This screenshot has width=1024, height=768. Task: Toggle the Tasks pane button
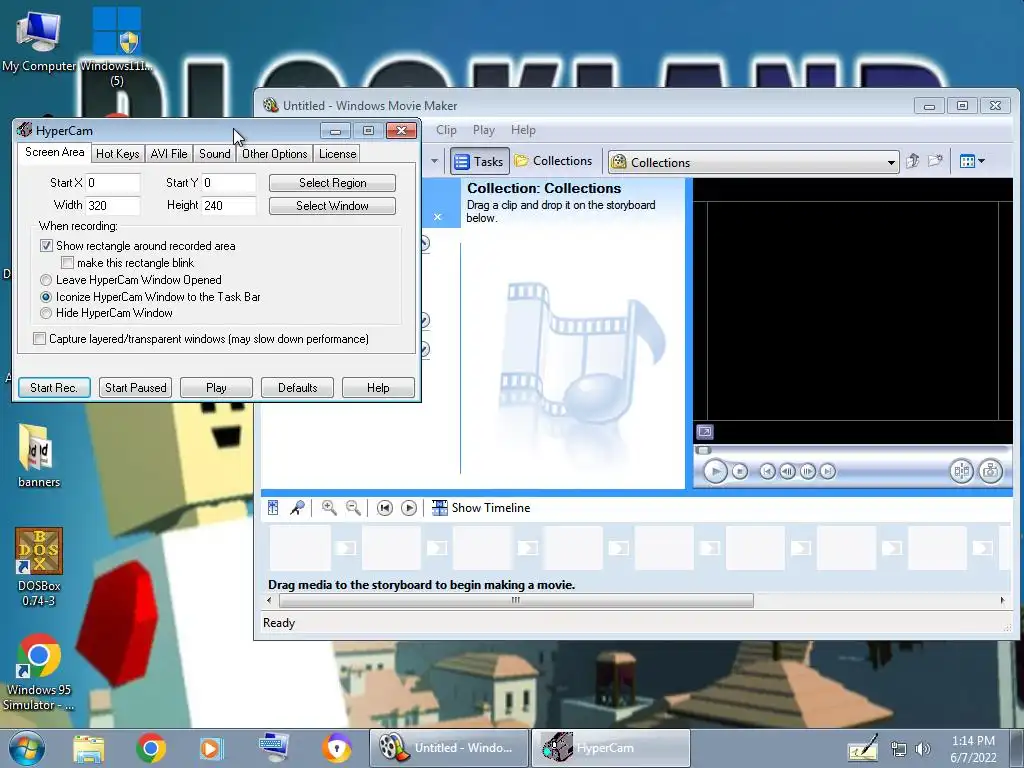coord(480,161)
